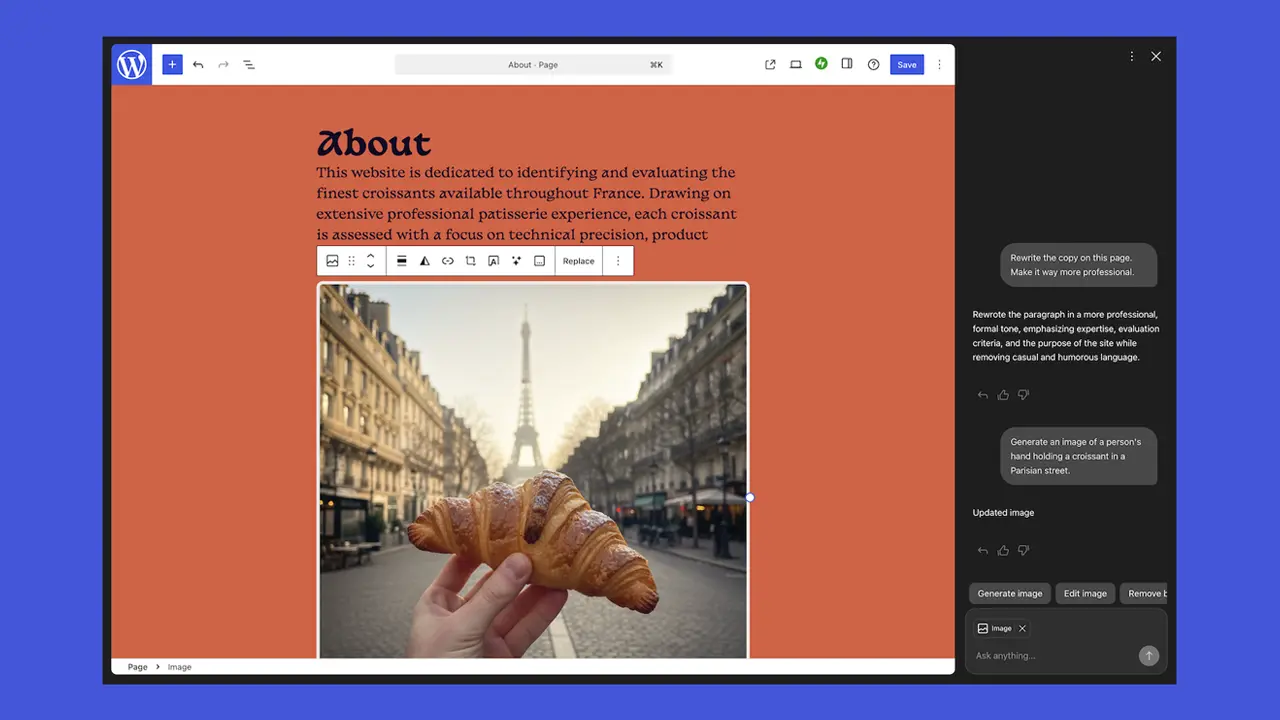Toggle the settings sidebar panel
The image size is (1280, 720).
[x=847, y=64]
